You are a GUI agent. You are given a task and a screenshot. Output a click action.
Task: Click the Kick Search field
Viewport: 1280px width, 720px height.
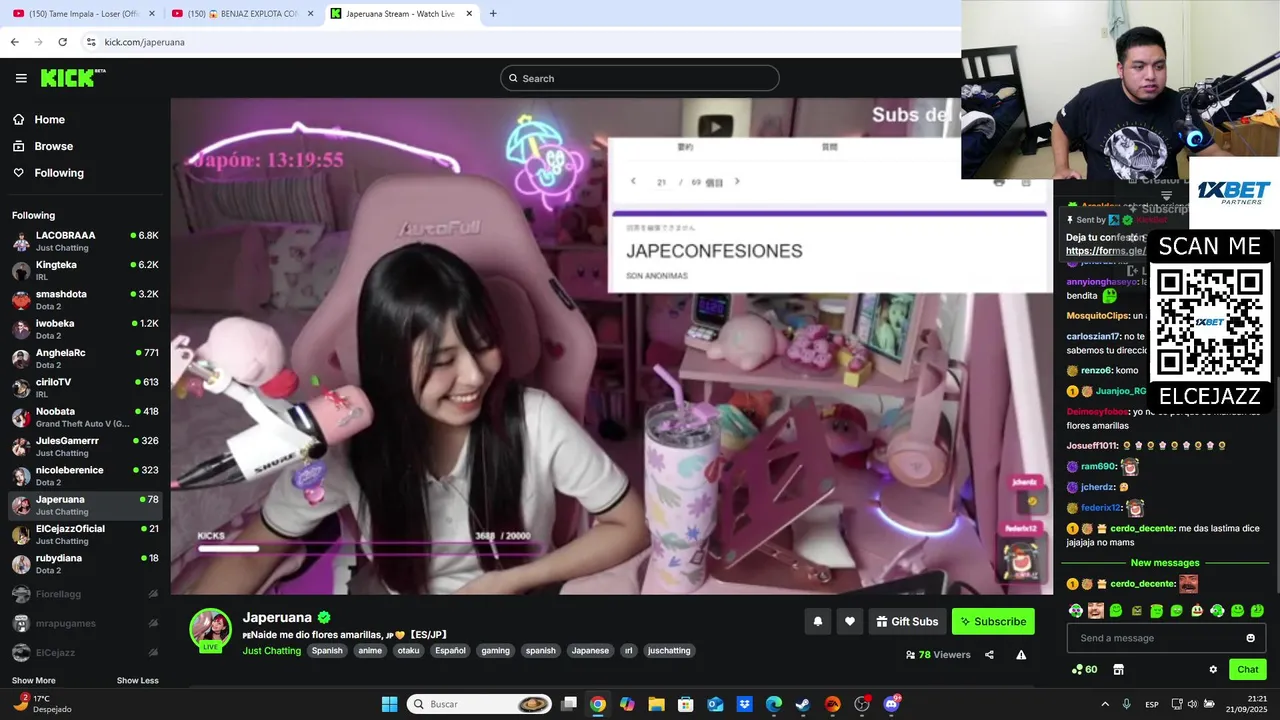[639, 78]
